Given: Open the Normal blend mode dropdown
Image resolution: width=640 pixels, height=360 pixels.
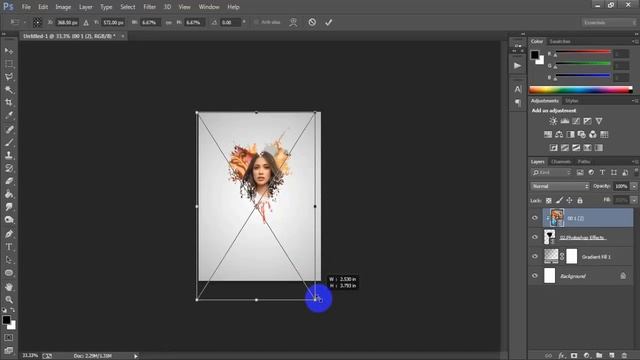Looking at the screenshot, I should (x=560, y=186).
